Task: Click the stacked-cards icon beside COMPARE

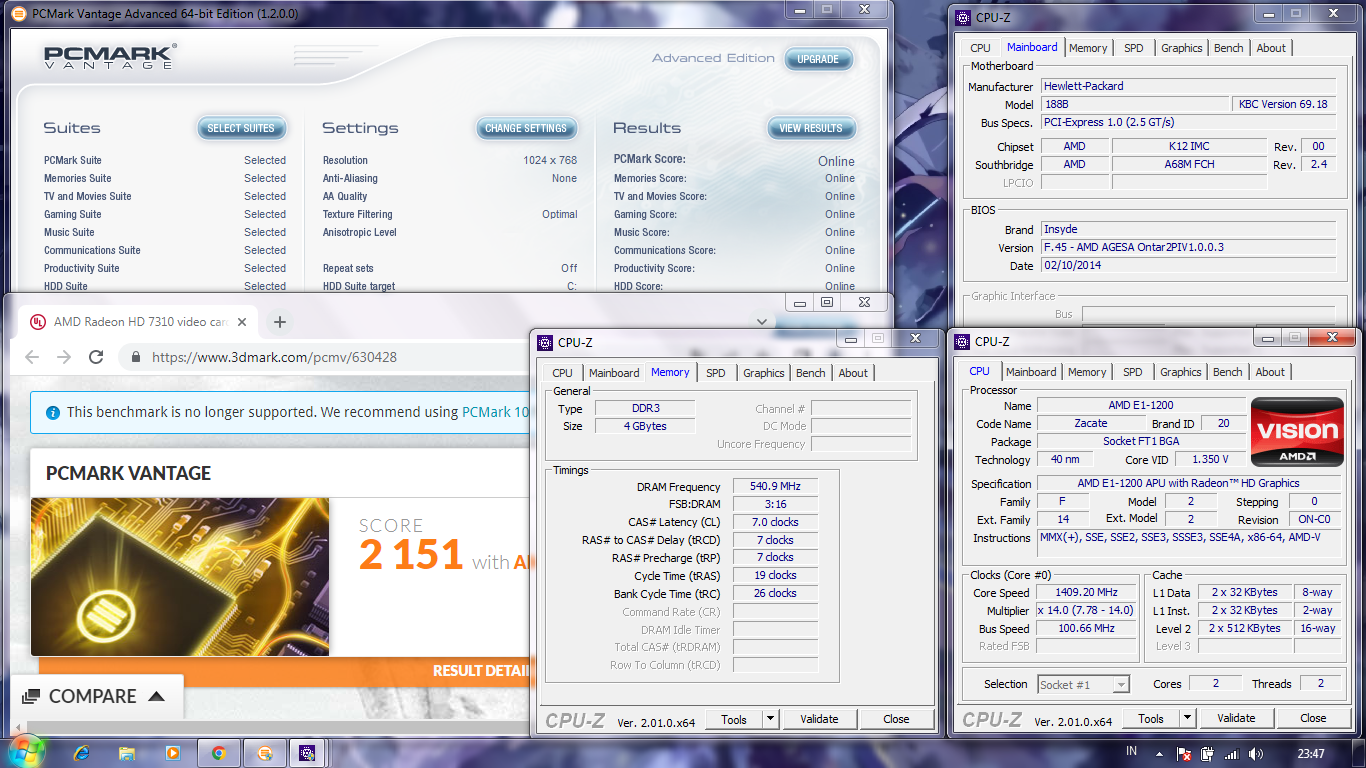Action: [x=31, y=696]
